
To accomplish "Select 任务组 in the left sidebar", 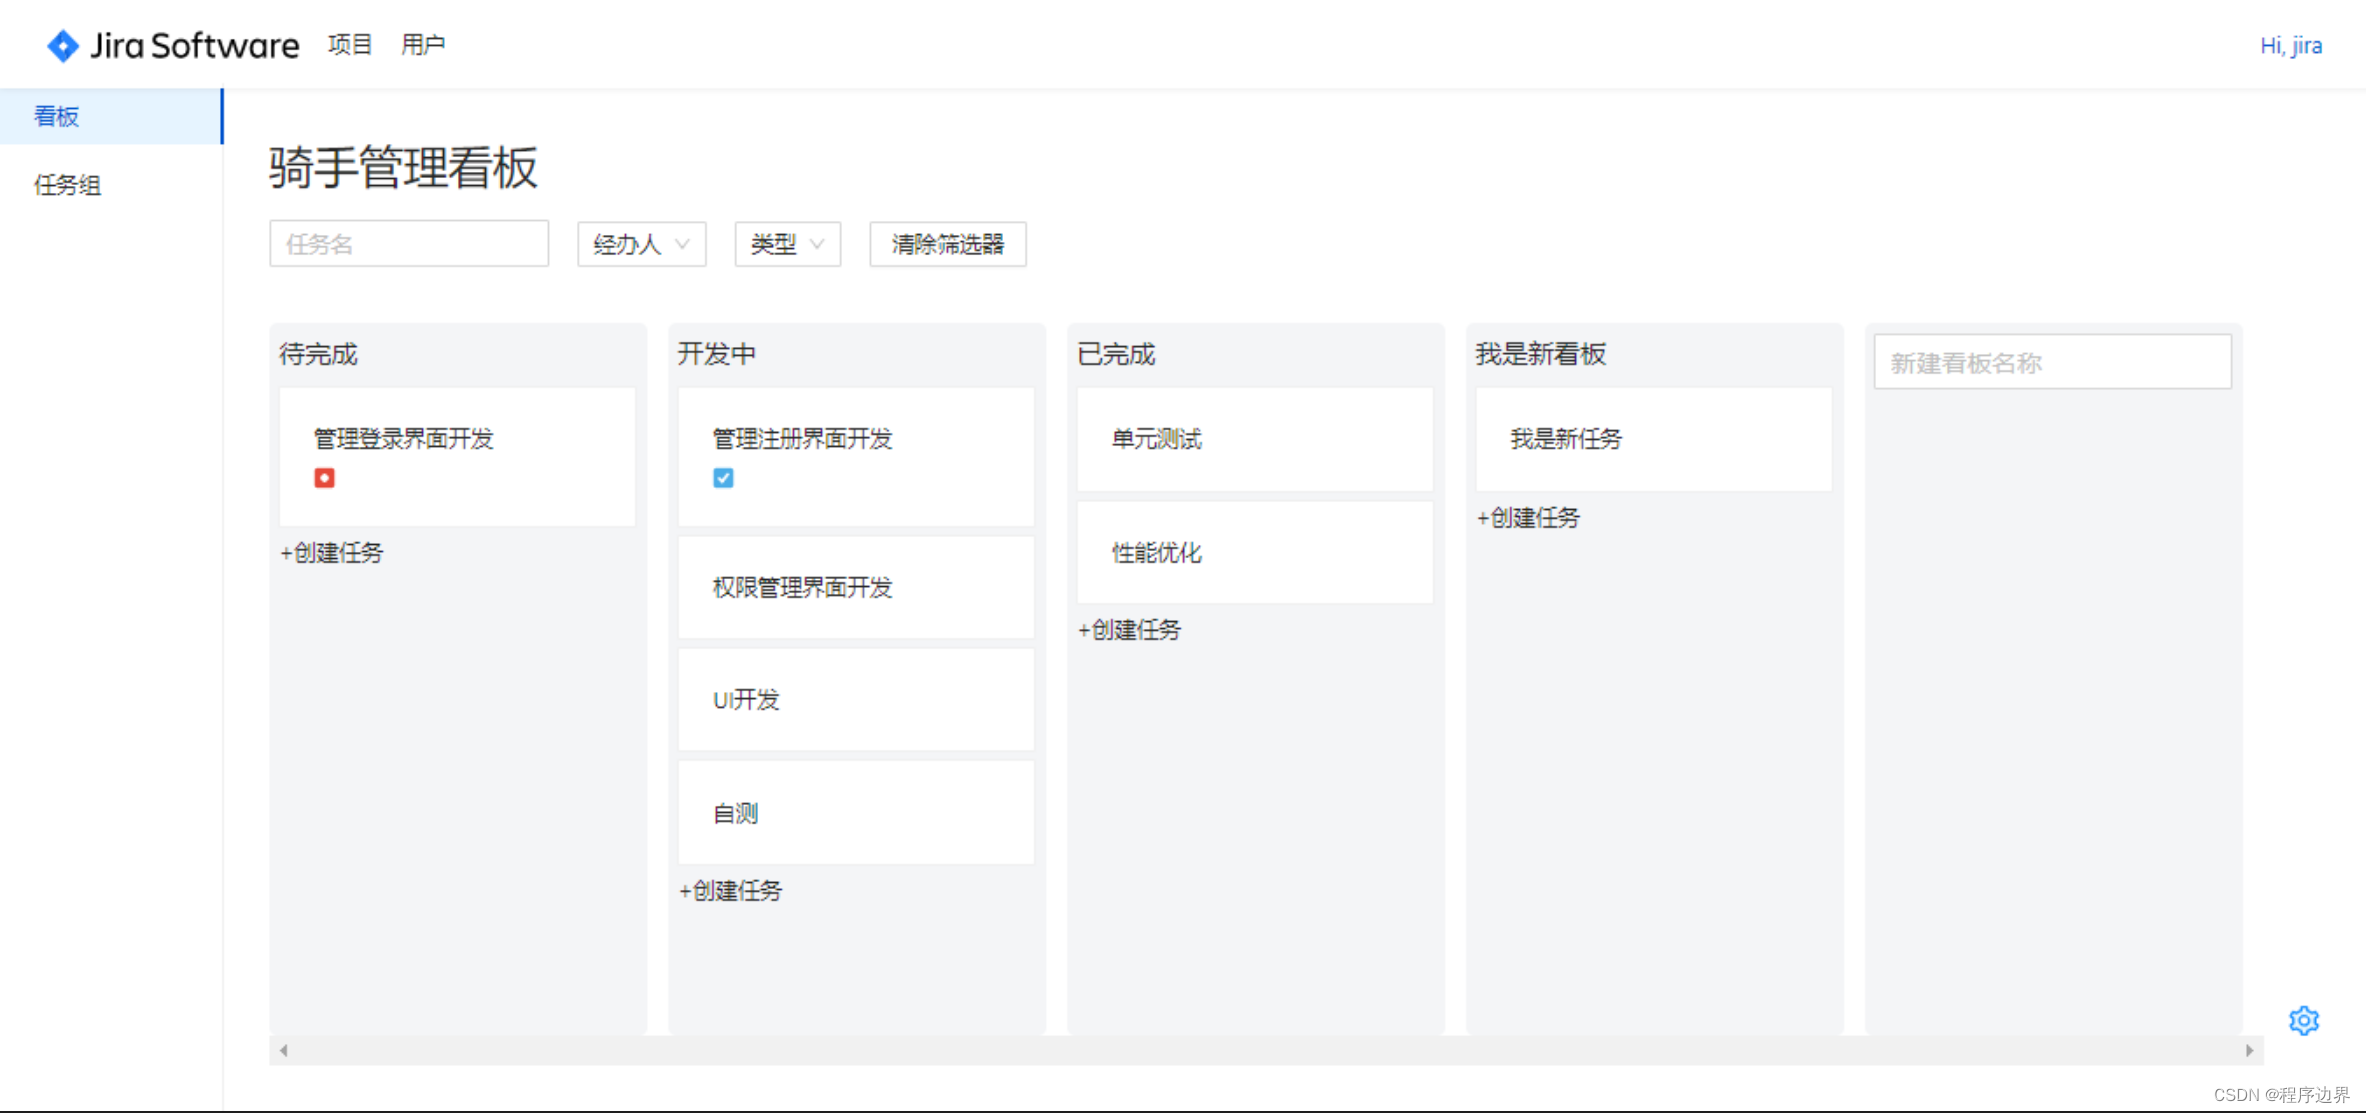I will pos(111,185).
